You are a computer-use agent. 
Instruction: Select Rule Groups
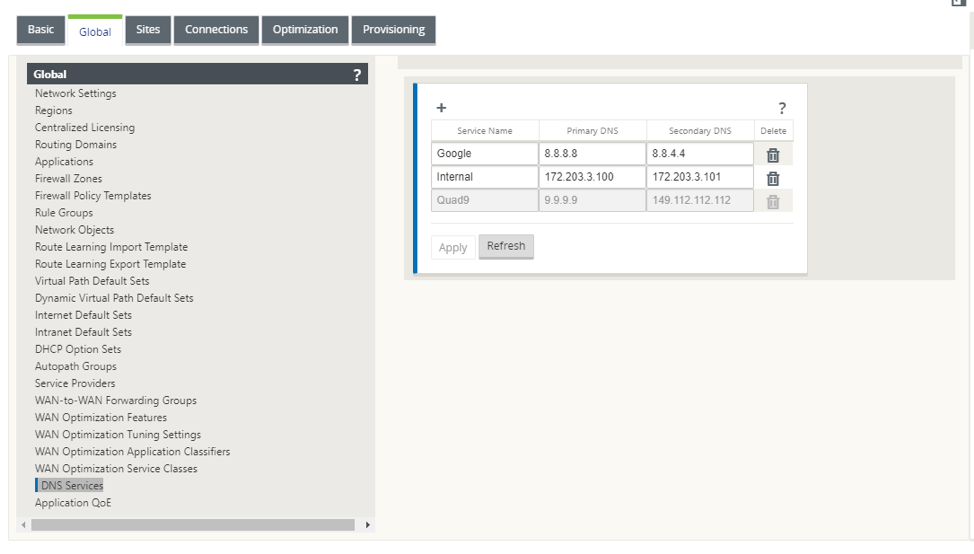point(64,213)
